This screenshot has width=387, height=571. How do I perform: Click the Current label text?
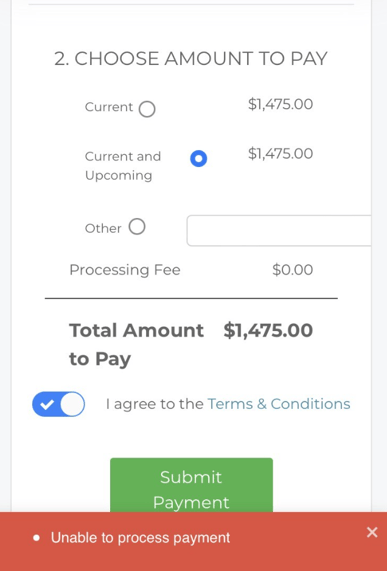pos(109,107)
